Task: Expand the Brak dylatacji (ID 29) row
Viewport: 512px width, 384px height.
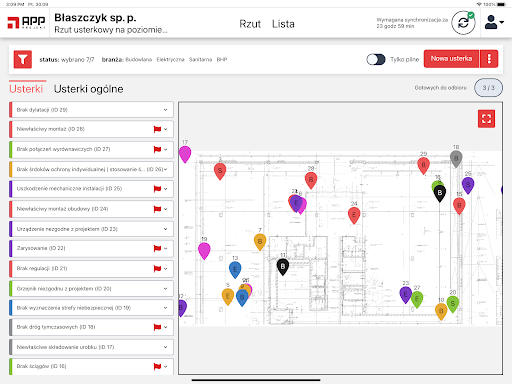Action: pos(91,110)
